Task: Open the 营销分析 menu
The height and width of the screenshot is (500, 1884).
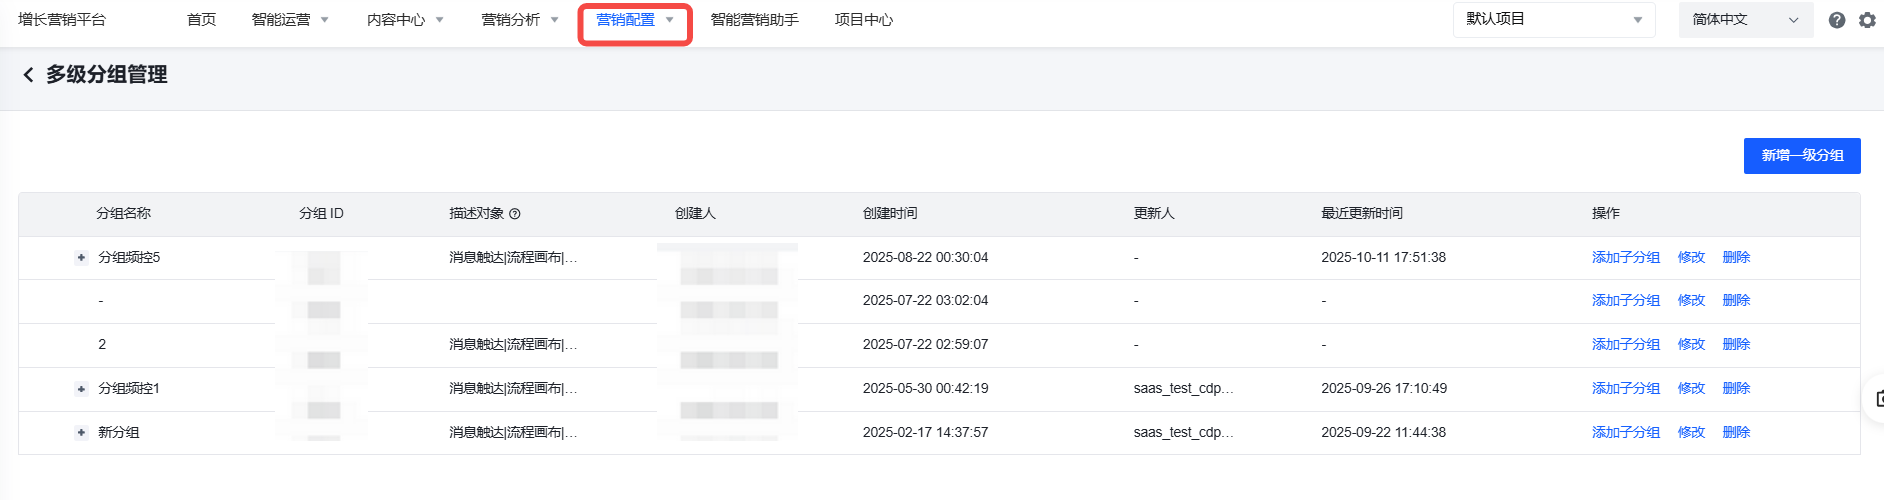Action: click(x=520, y=20)
